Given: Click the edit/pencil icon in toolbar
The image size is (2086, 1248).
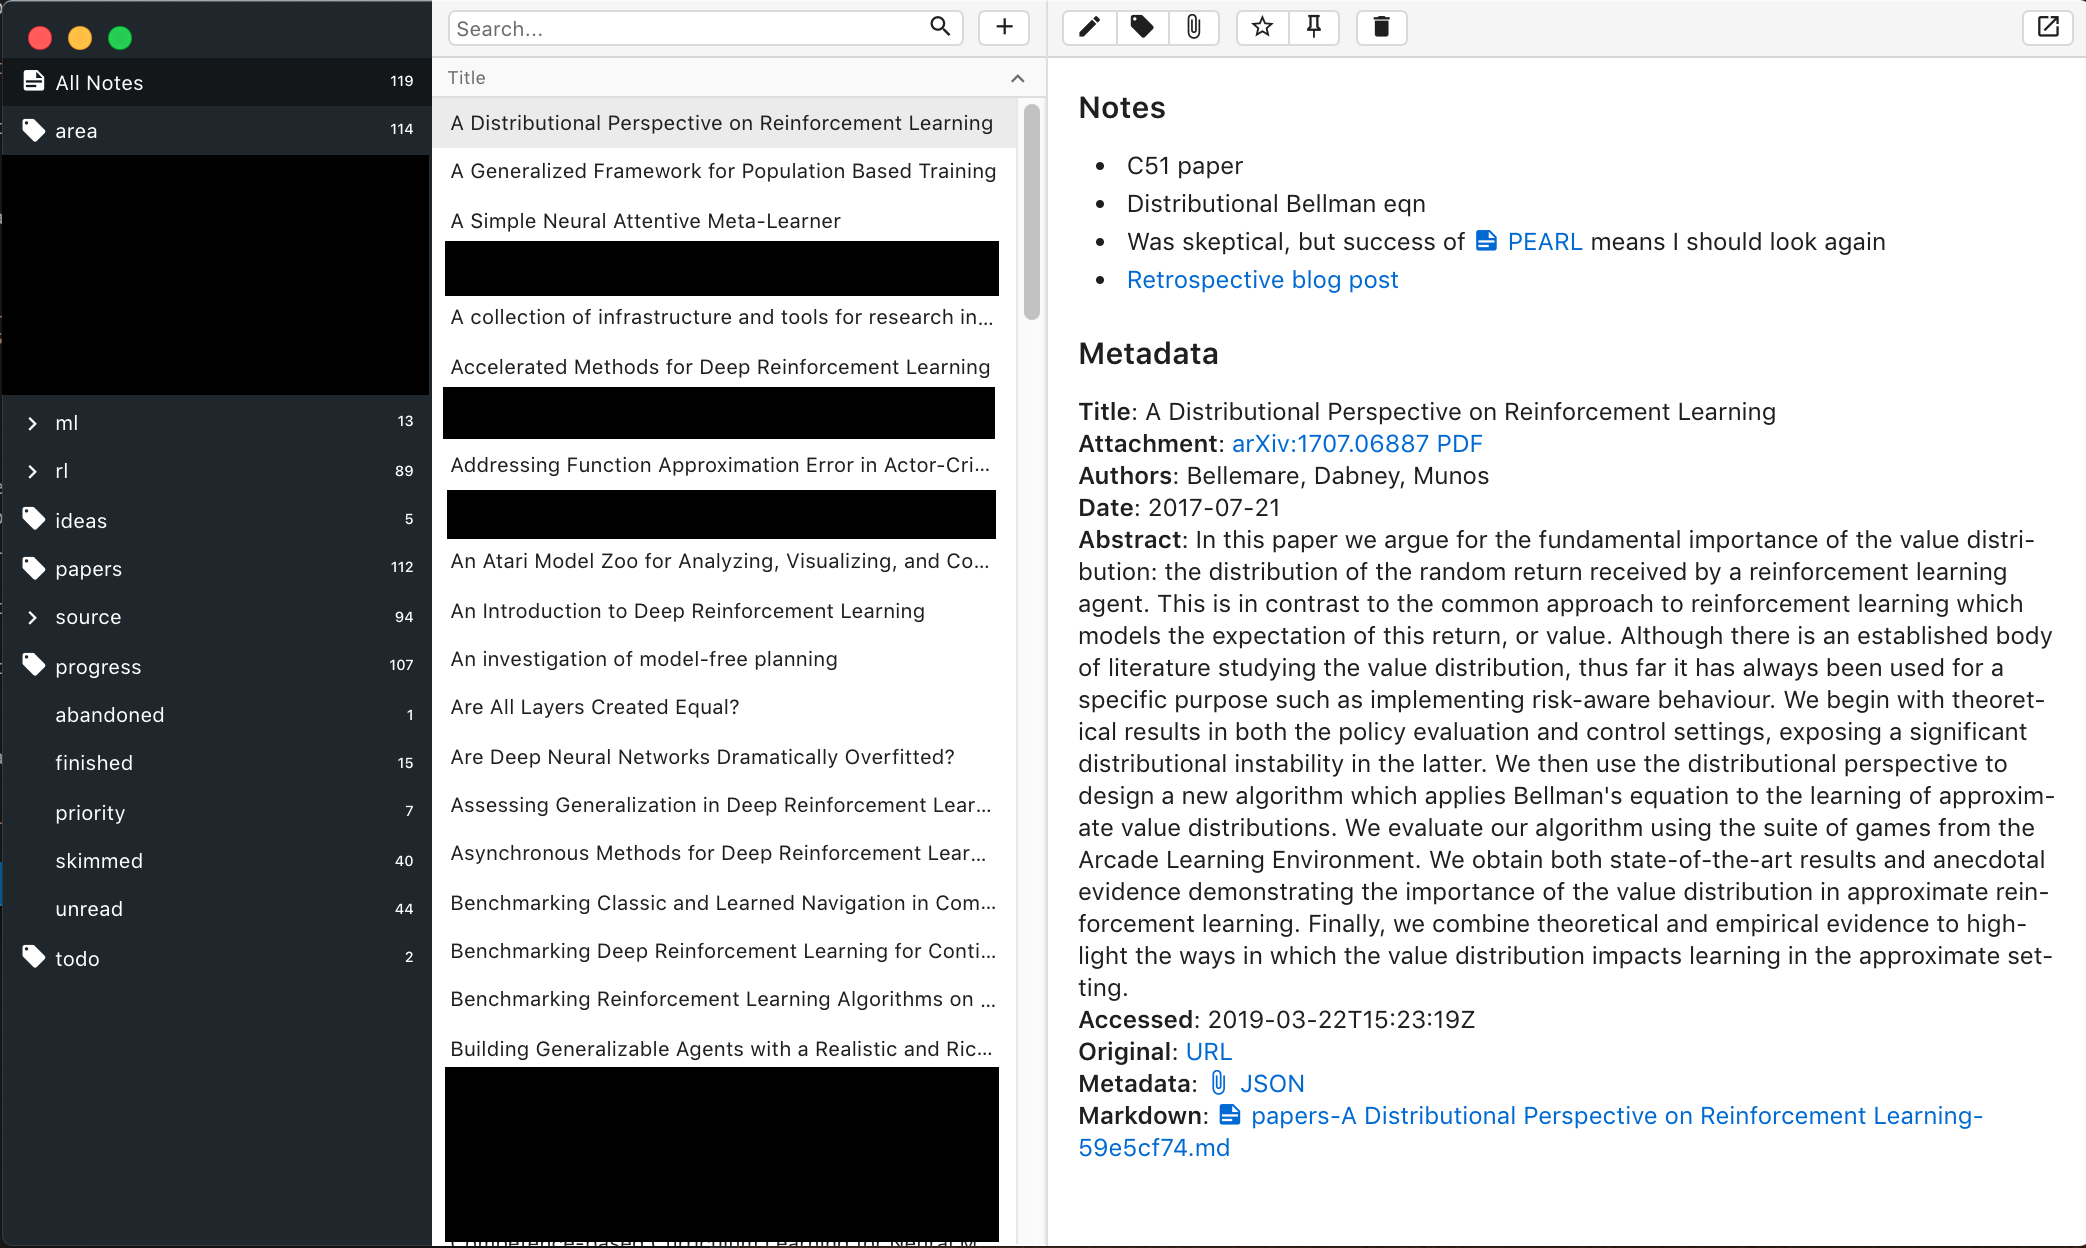Looking at the screenshot, I should [1091, 27].
